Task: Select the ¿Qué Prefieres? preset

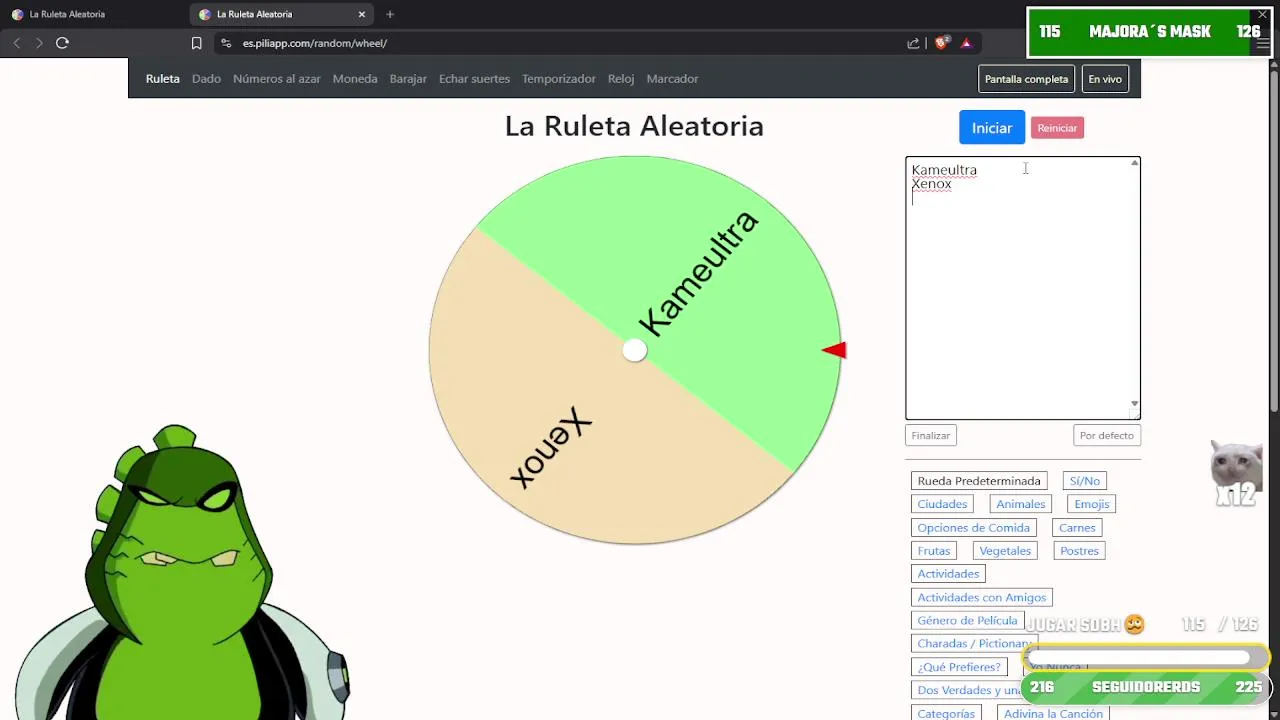Action: pos(958,667)
